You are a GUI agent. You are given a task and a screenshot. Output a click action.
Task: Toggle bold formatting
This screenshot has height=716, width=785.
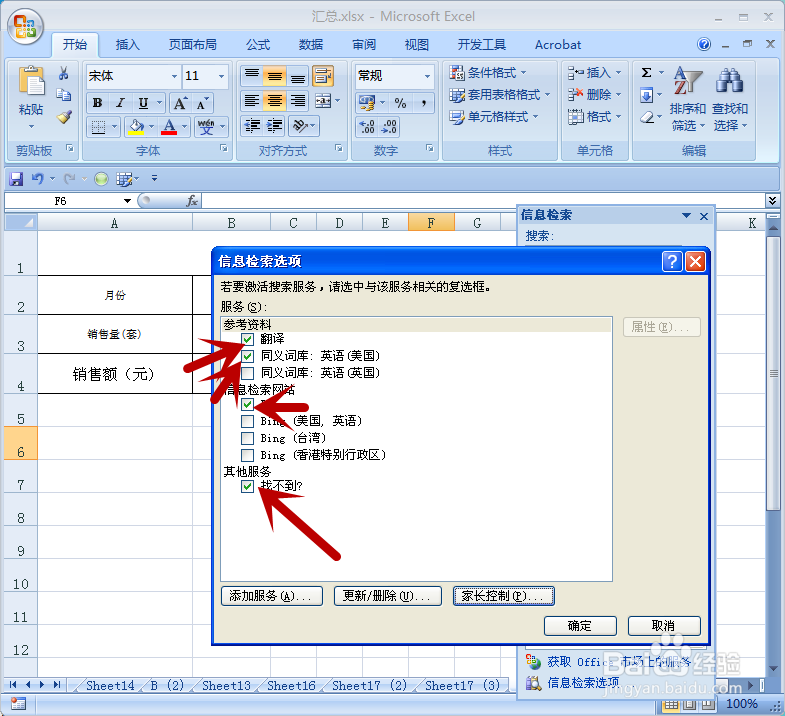[x=98, y=103]
